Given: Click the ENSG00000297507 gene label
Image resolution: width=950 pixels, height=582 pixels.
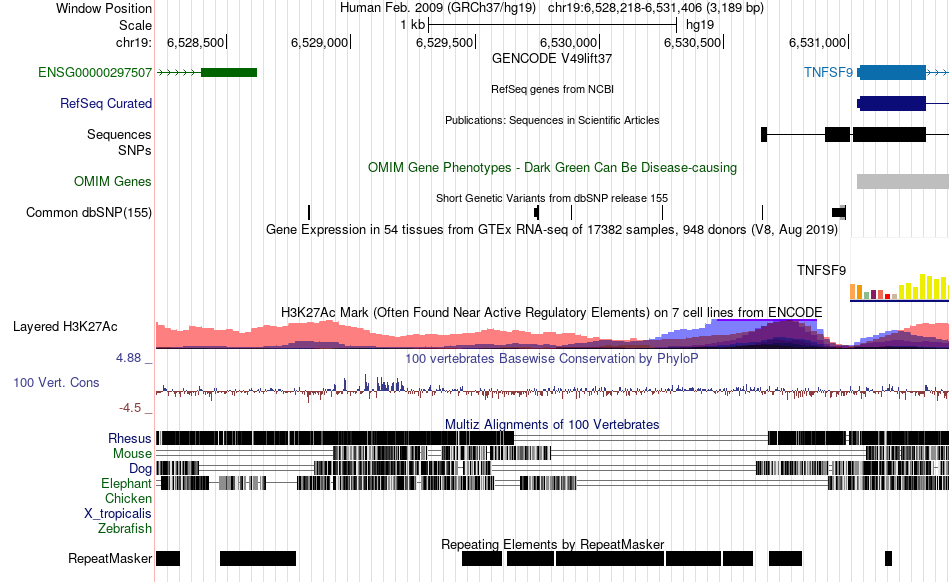Looking at the screenshot, I should pos(95,73).
